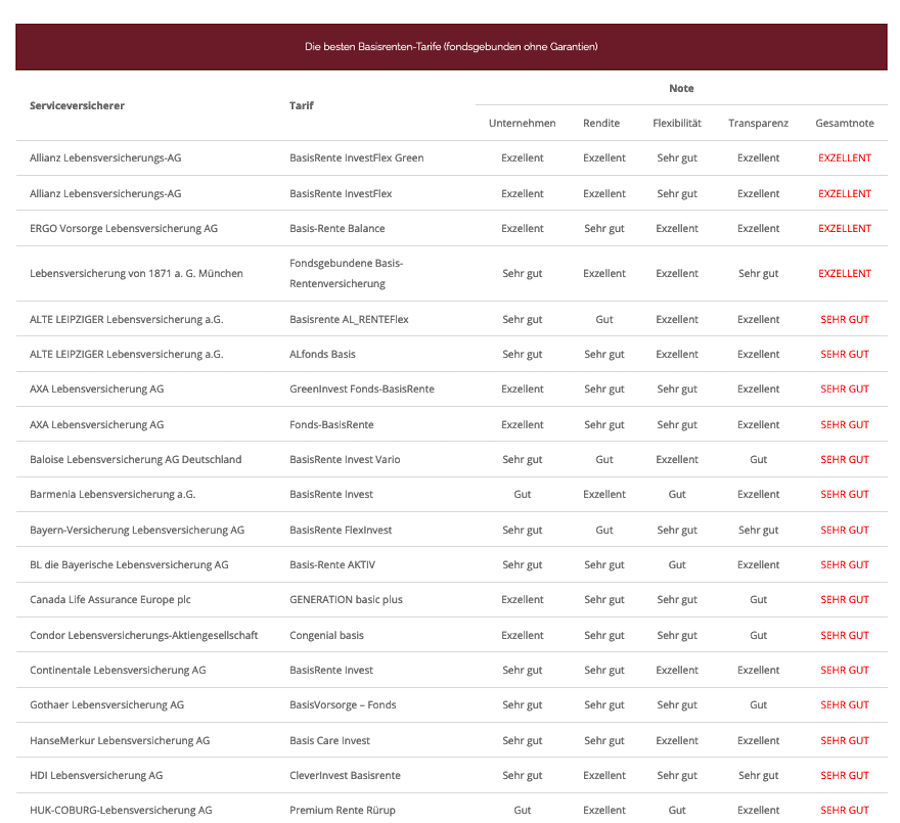Select insurer "BL die Bayerische Lebensversicherung AG"
This screenshot has height=823, width=900.
point(129,565)
